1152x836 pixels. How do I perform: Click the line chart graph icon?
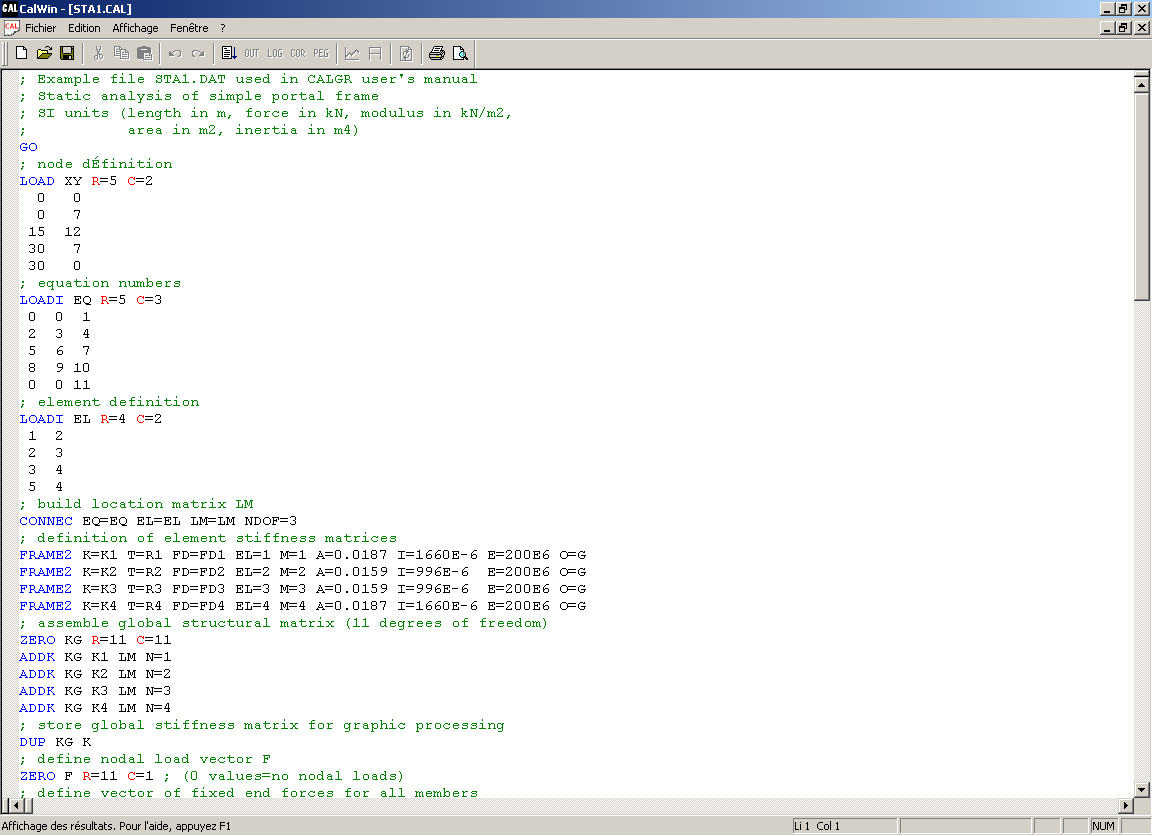(x=352, y=53)
